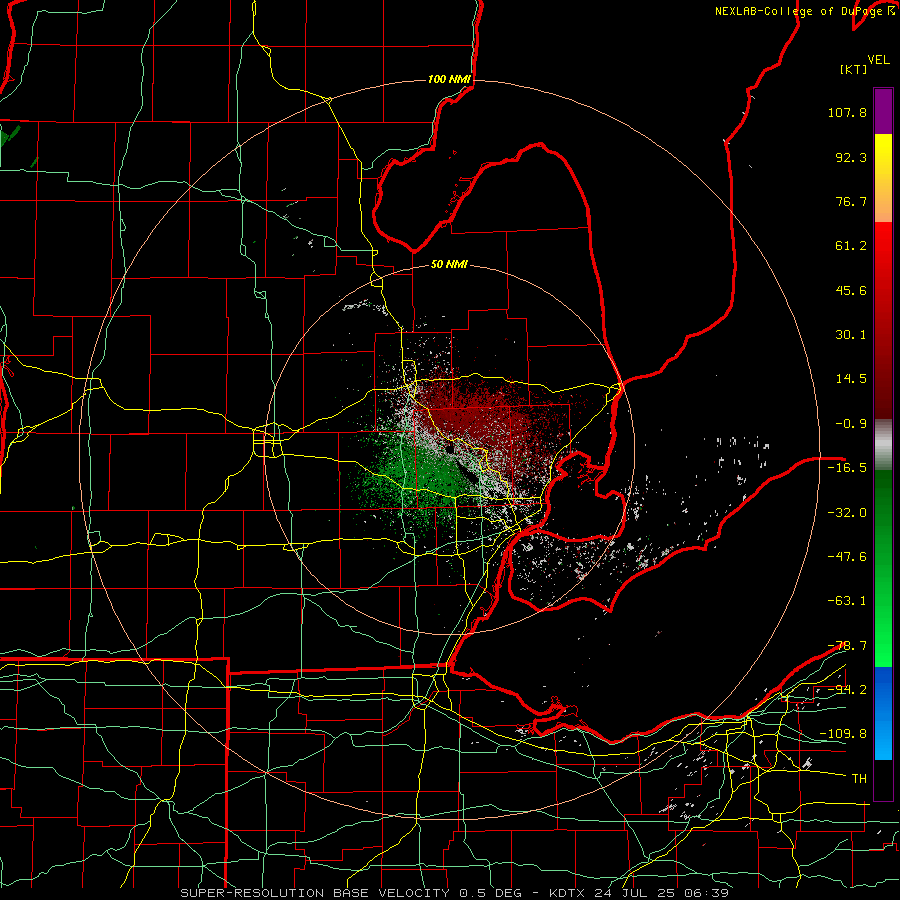Click the bright red segment of color bar
The image size is (900, 900).
(883, 255)
